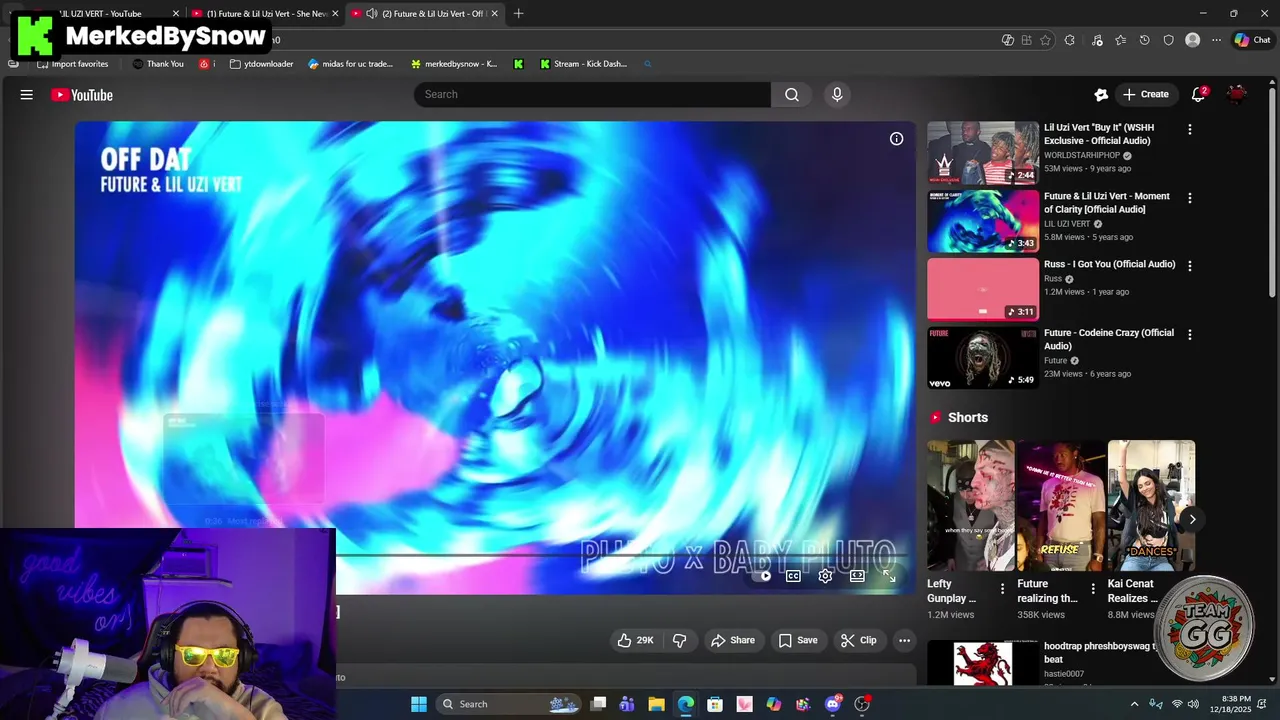Viewport: 1280px width, 720px height.
Task: Open the ytdownloader bookmark folder
Action: click(x=262, y=64)
